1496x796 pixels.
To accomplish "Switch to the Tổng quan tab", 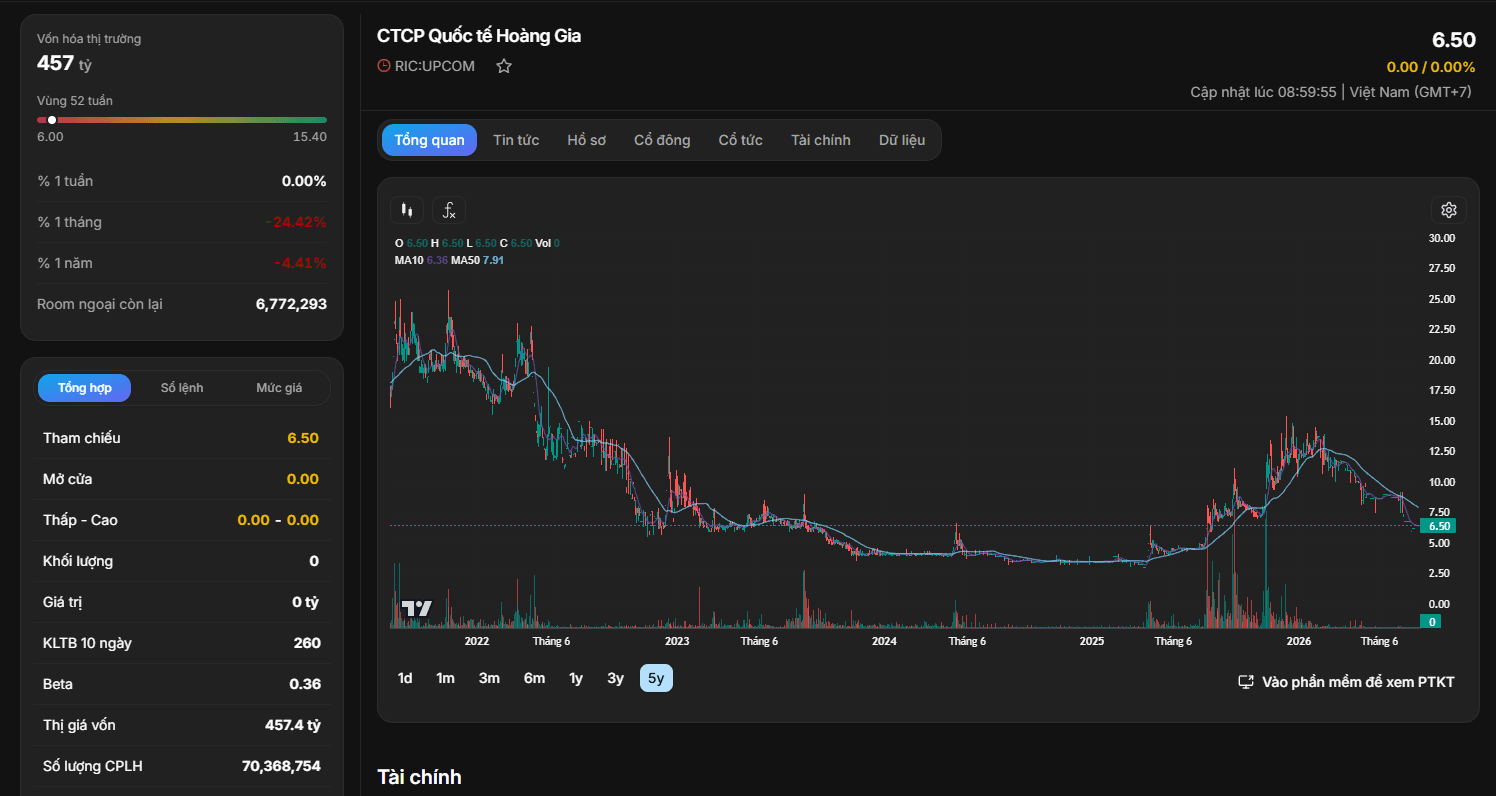I will (430, 140).
